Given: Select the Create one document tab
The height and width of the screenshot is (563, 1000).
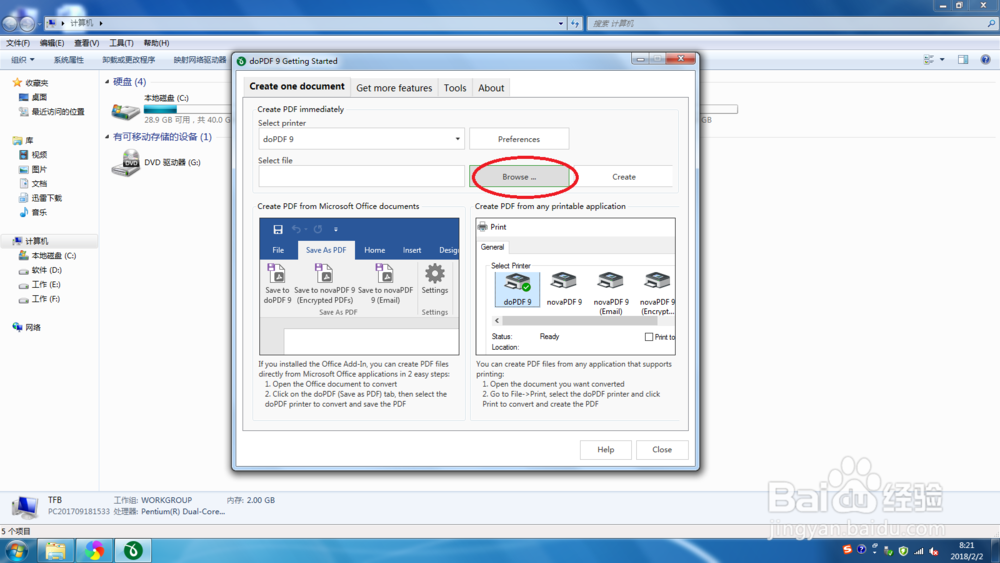Looking at the screenshot, I should point(297,86).
